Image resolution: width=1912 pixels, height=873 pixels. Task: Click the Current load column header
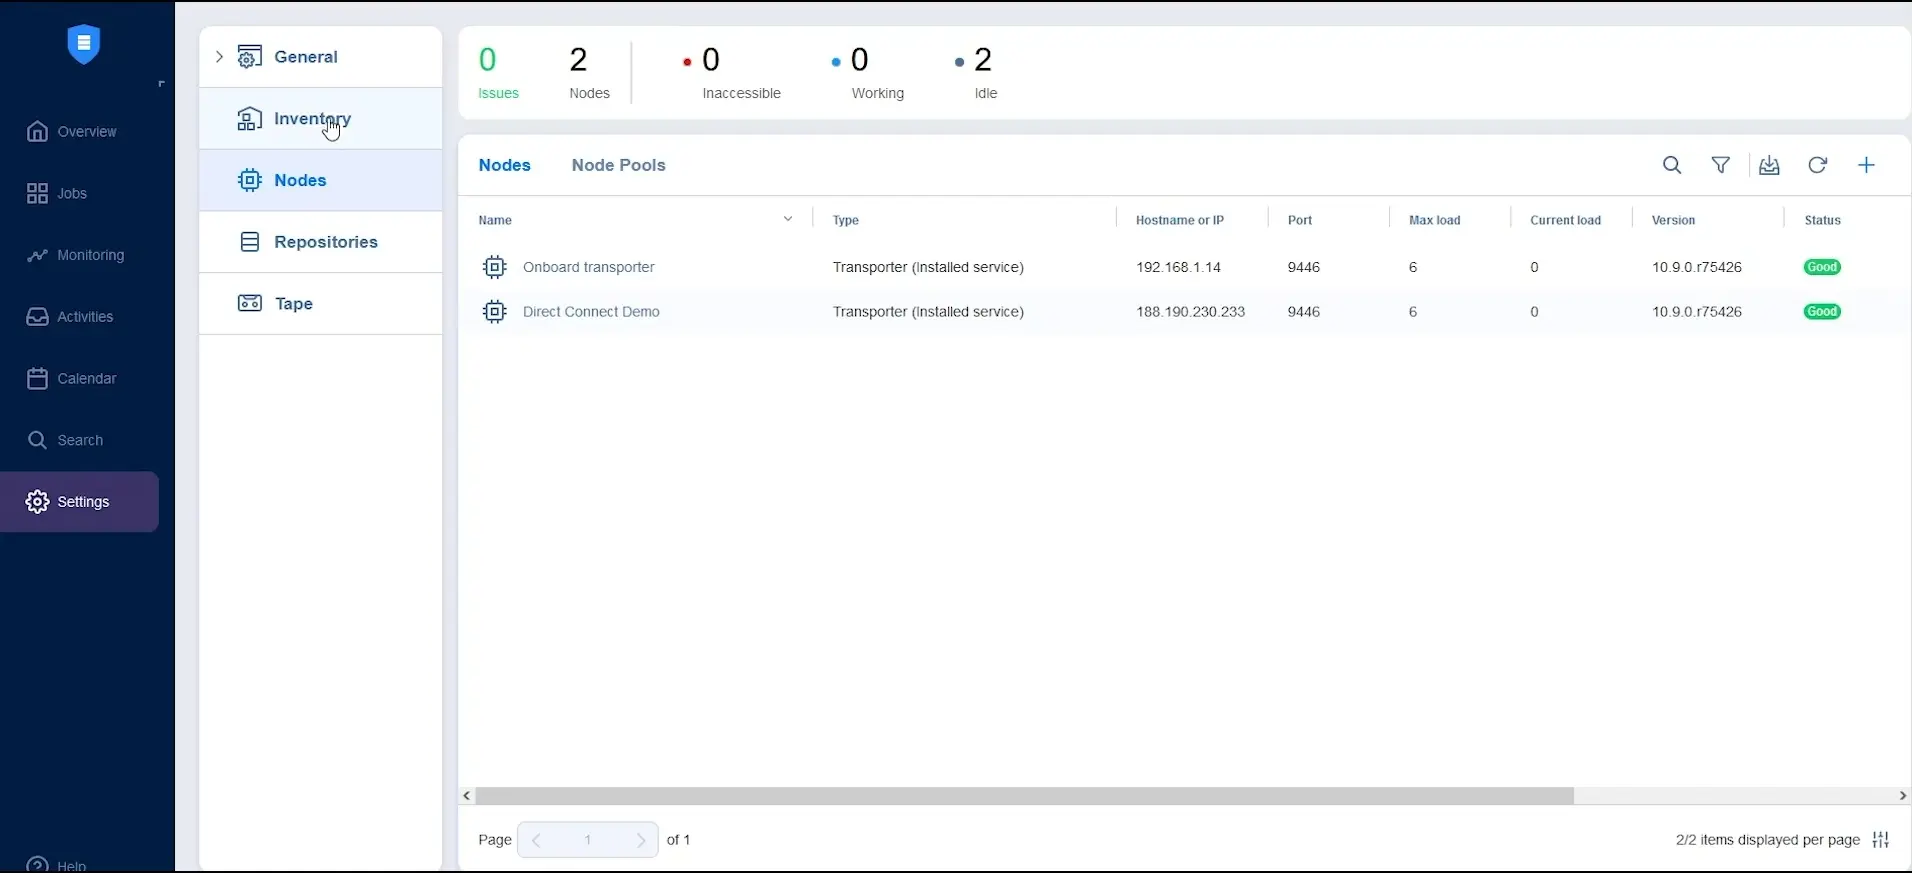[1566, 221]
